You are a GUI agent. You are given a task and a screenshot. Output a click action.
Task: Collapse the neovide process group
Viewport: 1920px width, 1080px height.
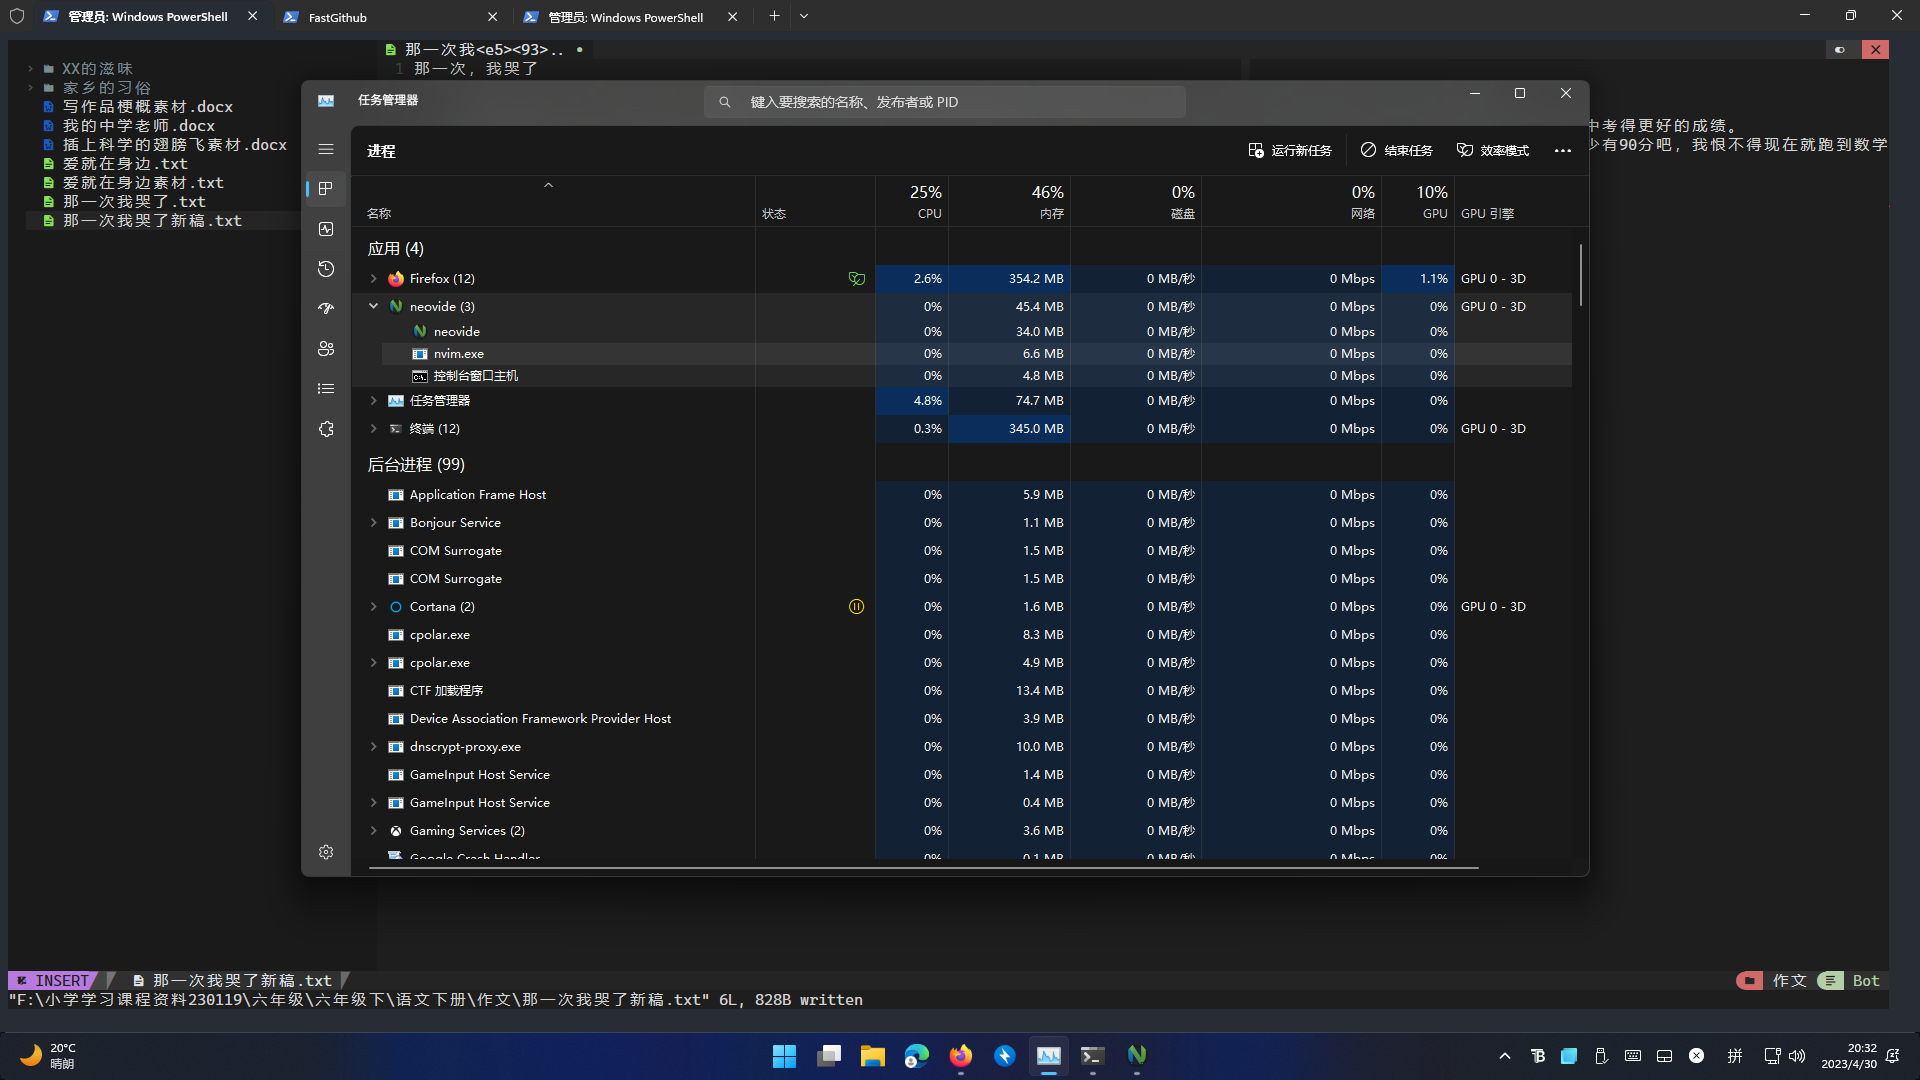click(374, 306)
